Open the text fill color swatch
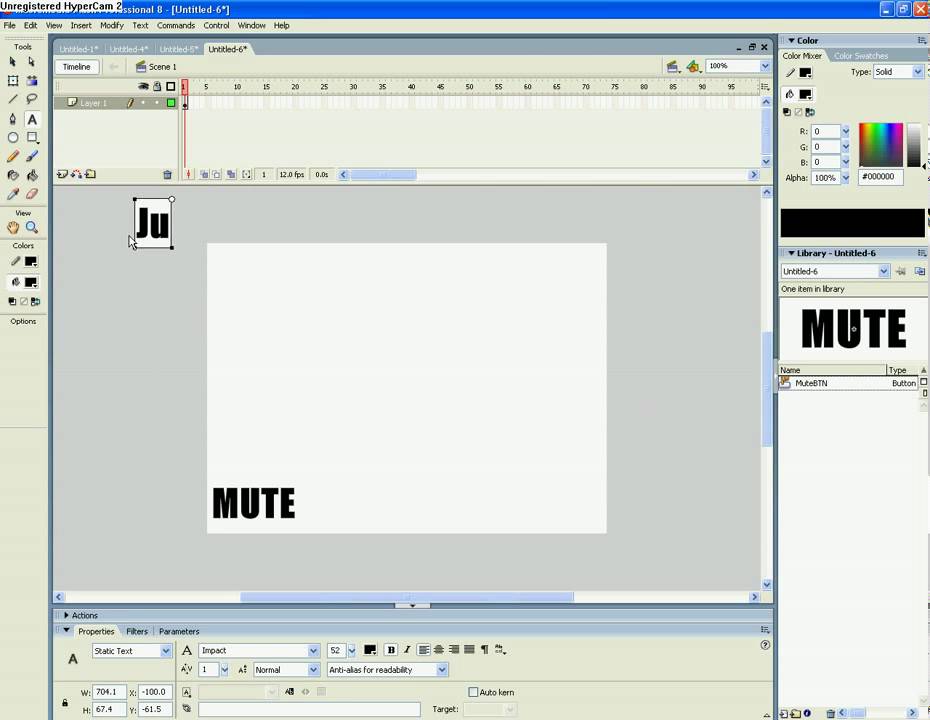930x720 pixels. 370,650
